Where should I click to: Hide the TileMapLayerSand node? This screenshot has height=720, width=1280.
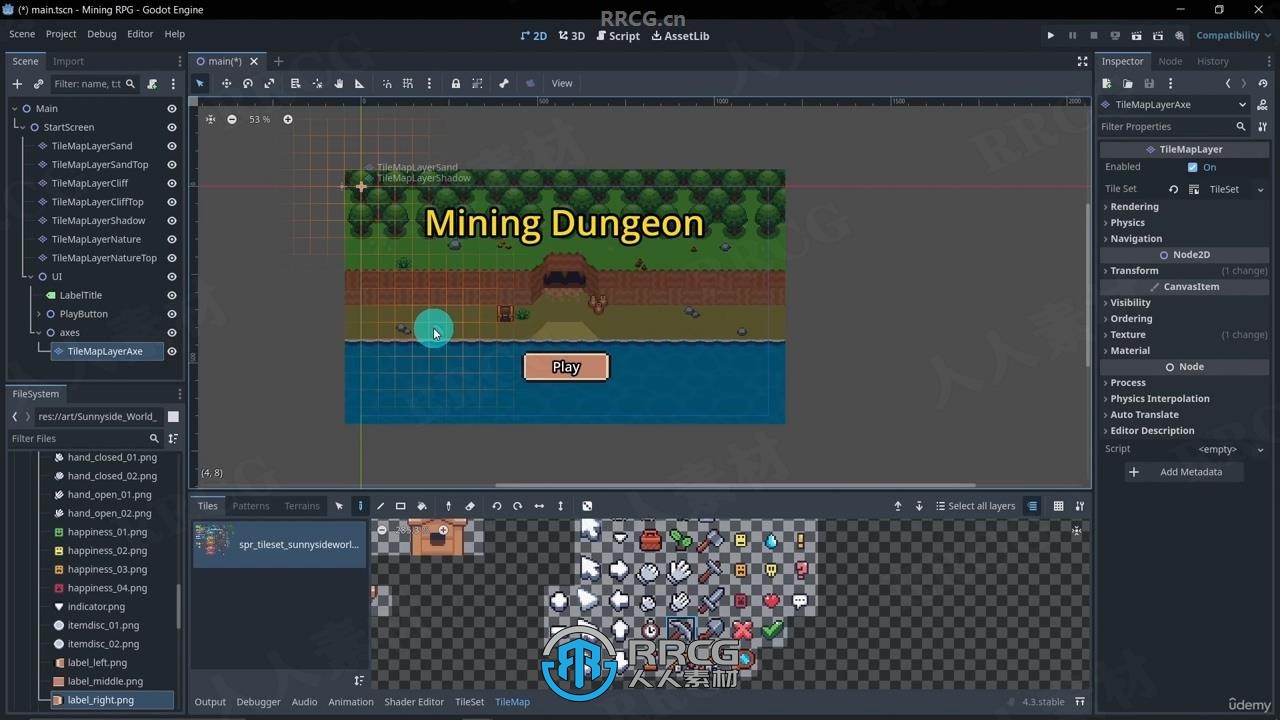point(172,146)
